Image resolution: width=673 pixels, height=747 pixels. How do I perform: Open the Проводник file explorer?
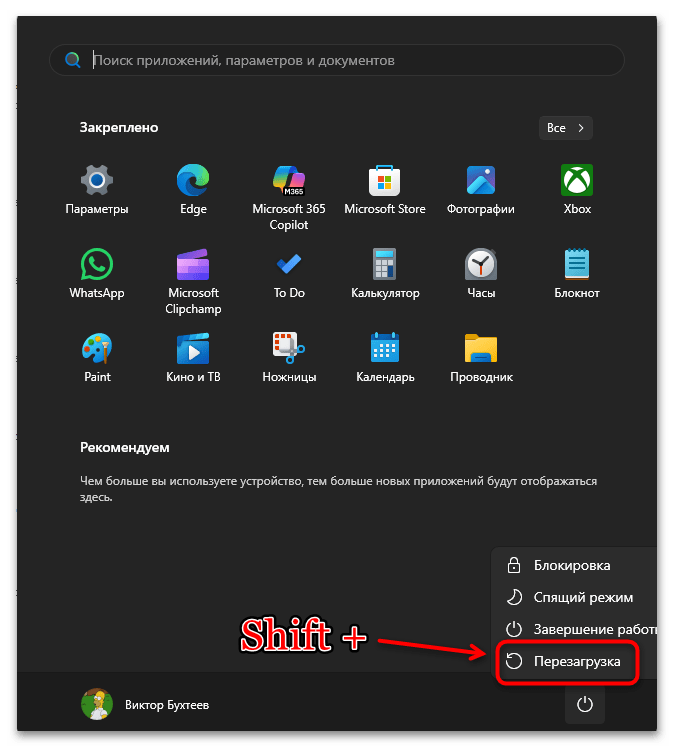click(x=481, y=357)
